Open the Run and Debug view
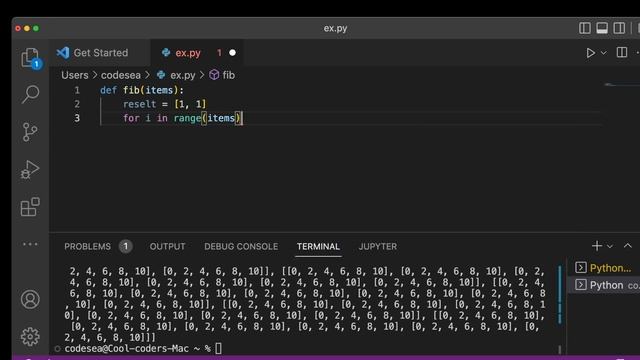Image resolution: width=640 pixels, height=360 pixels. 30,169
